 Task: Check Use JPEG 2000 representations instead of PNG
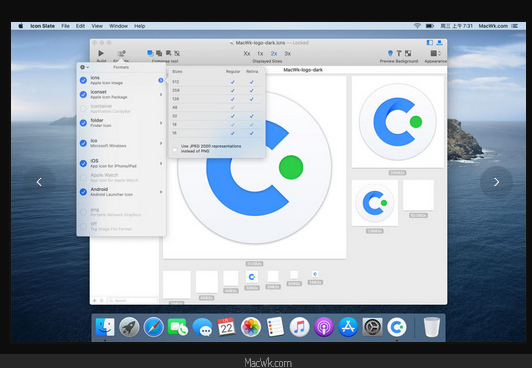pyautogui.click(x=175, y=149)
